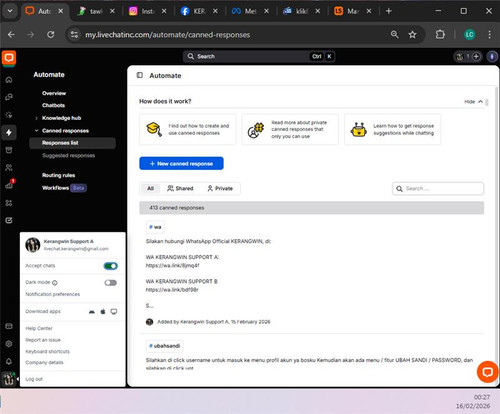Click Report an issue link
The image size is (500, 414).
pyautogui.click(x=43, y=340)
